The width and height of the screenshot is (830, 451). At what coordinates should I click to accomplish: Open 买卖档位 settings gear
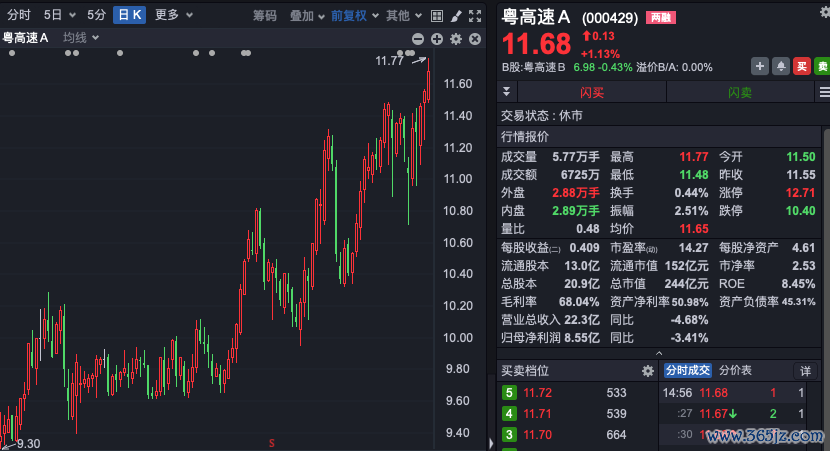pyautogui.click(x=647, y=371)
